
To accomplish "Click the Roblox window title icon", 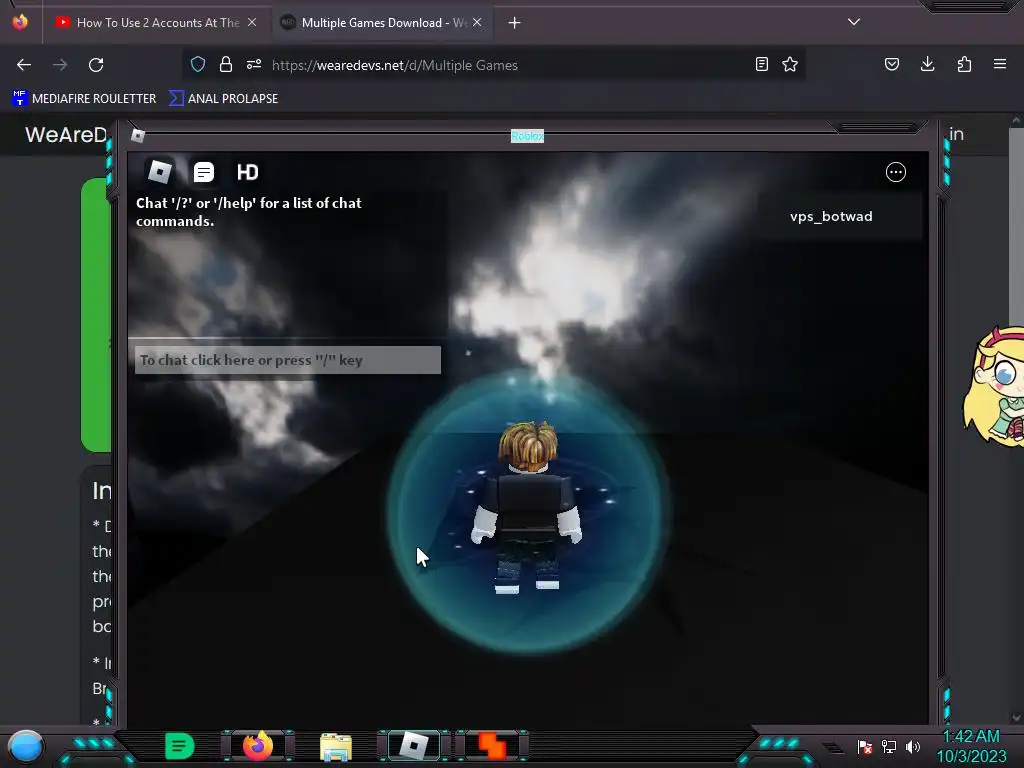I will [138, 136].
